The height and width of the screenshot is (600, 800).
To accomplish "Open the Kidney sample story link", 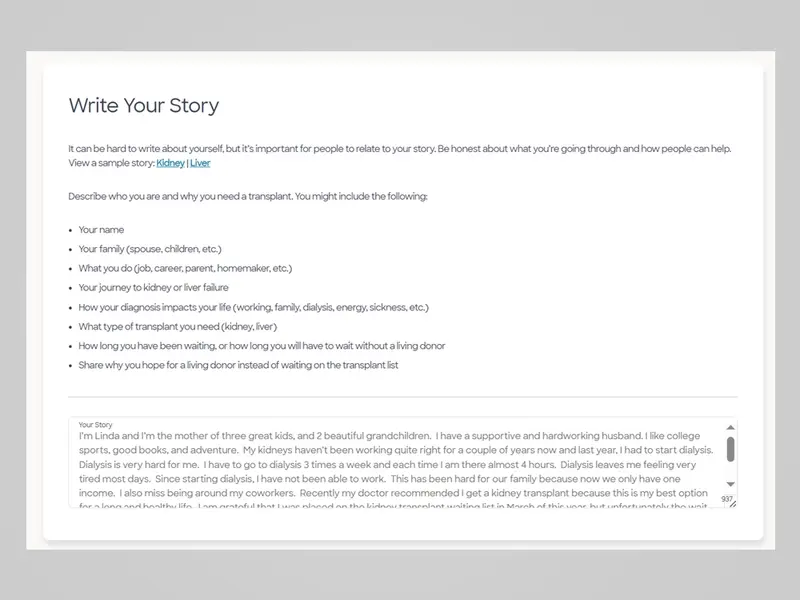I will [170, 163].
